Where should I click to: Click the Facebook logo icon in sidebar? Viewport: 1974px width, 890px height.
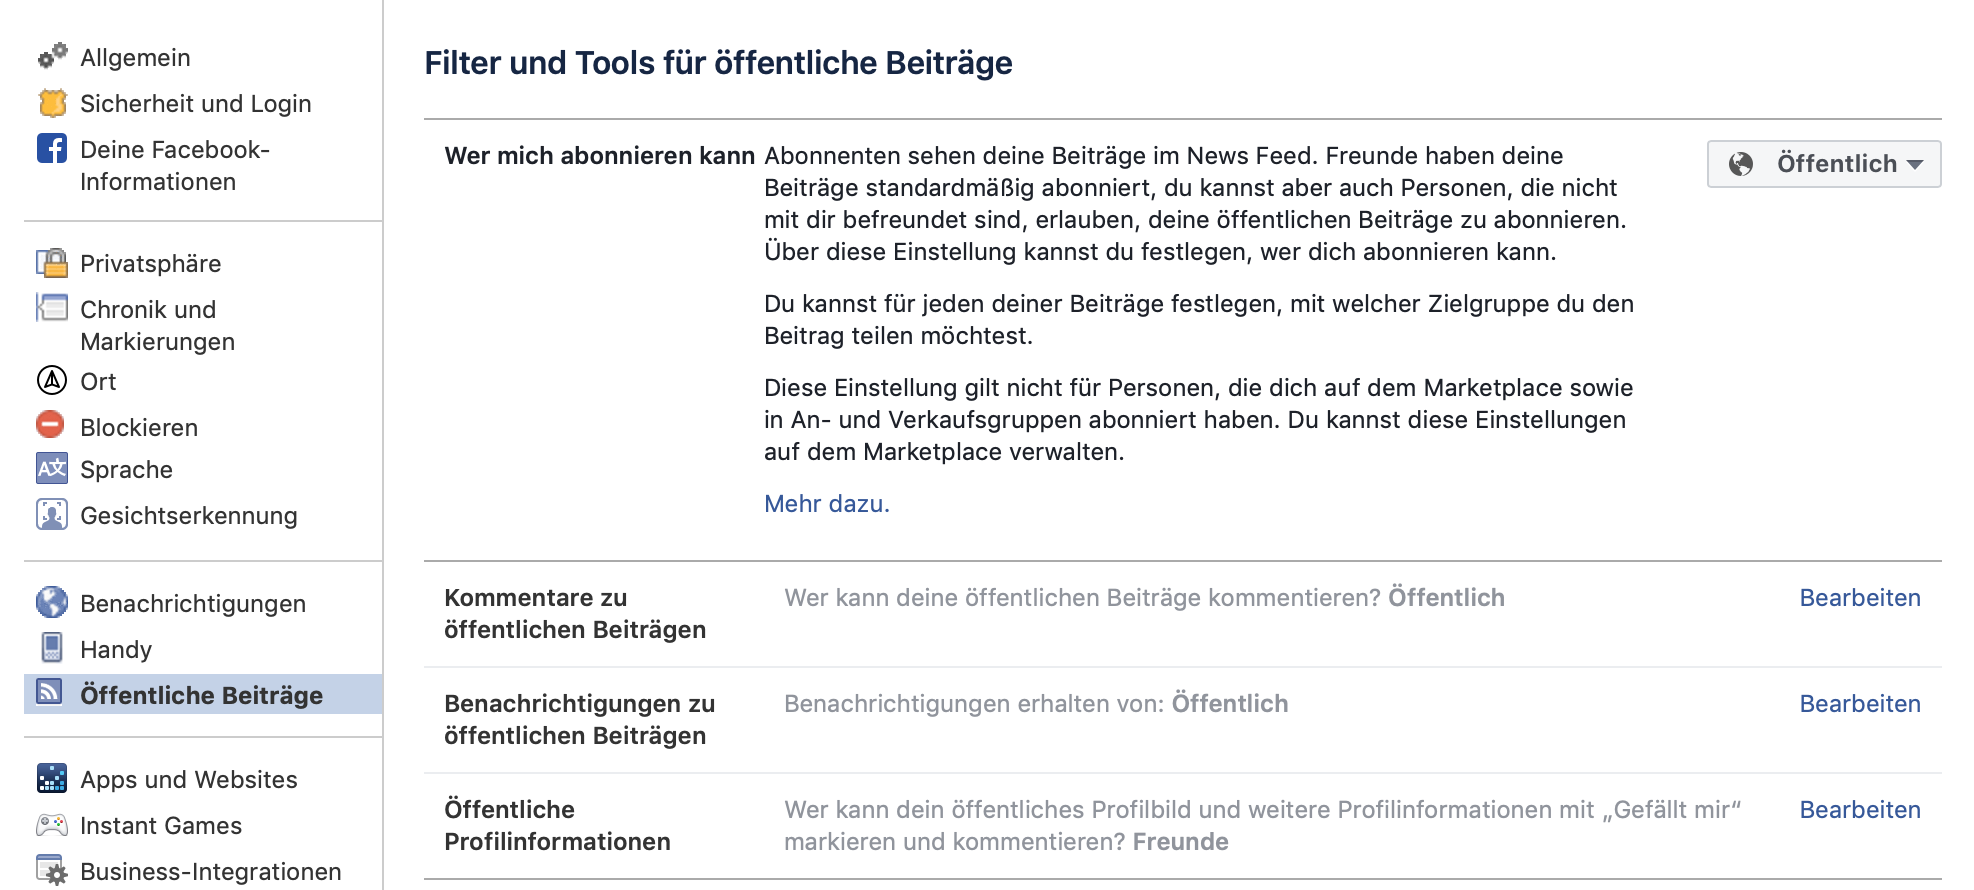52,148
